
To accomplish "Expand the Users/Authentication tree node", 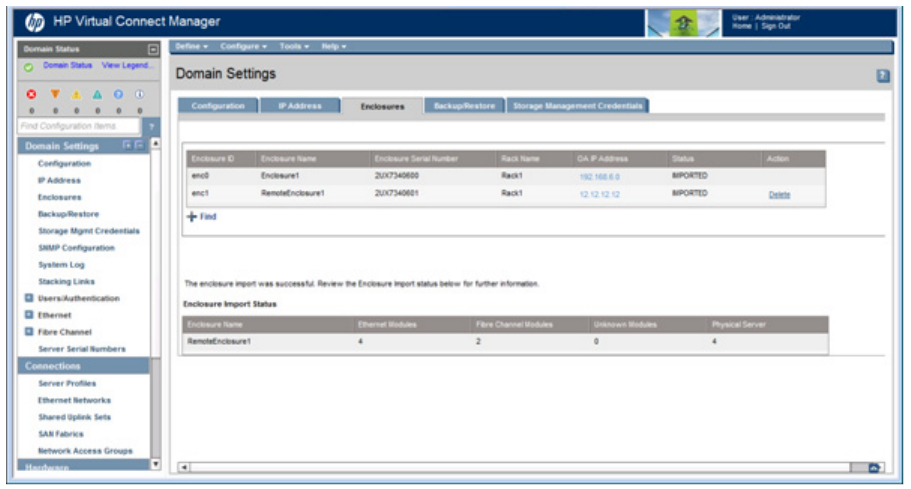I will coord(28,298).
